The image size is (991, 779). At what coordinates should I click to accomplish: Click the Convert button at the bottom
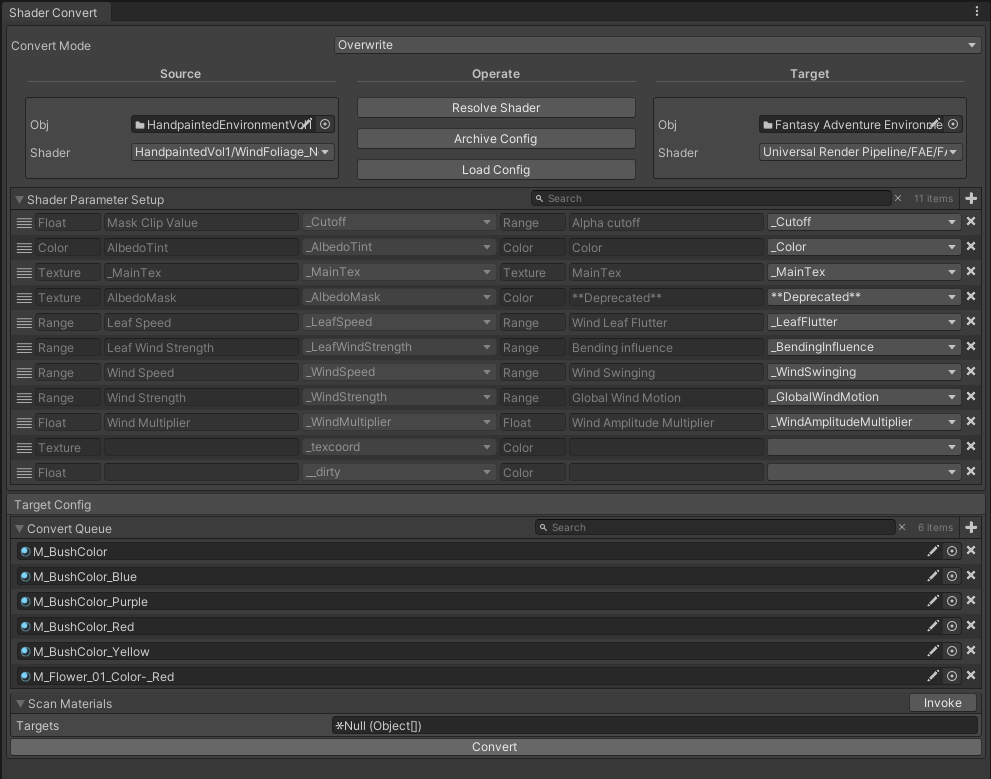point(495,746)
